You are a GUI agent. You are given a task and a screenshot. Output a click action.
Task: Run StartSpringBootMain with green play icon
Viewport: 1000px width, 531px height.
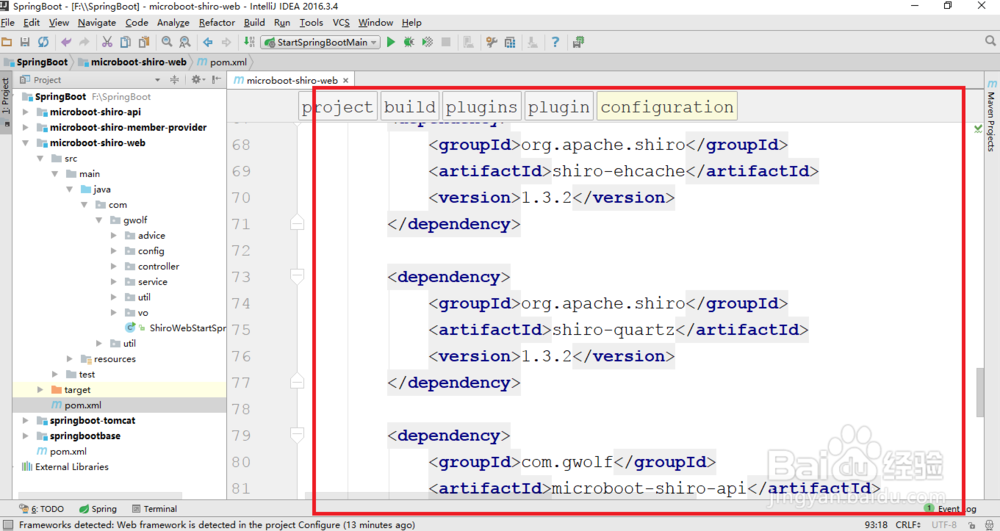pos(391,42)
